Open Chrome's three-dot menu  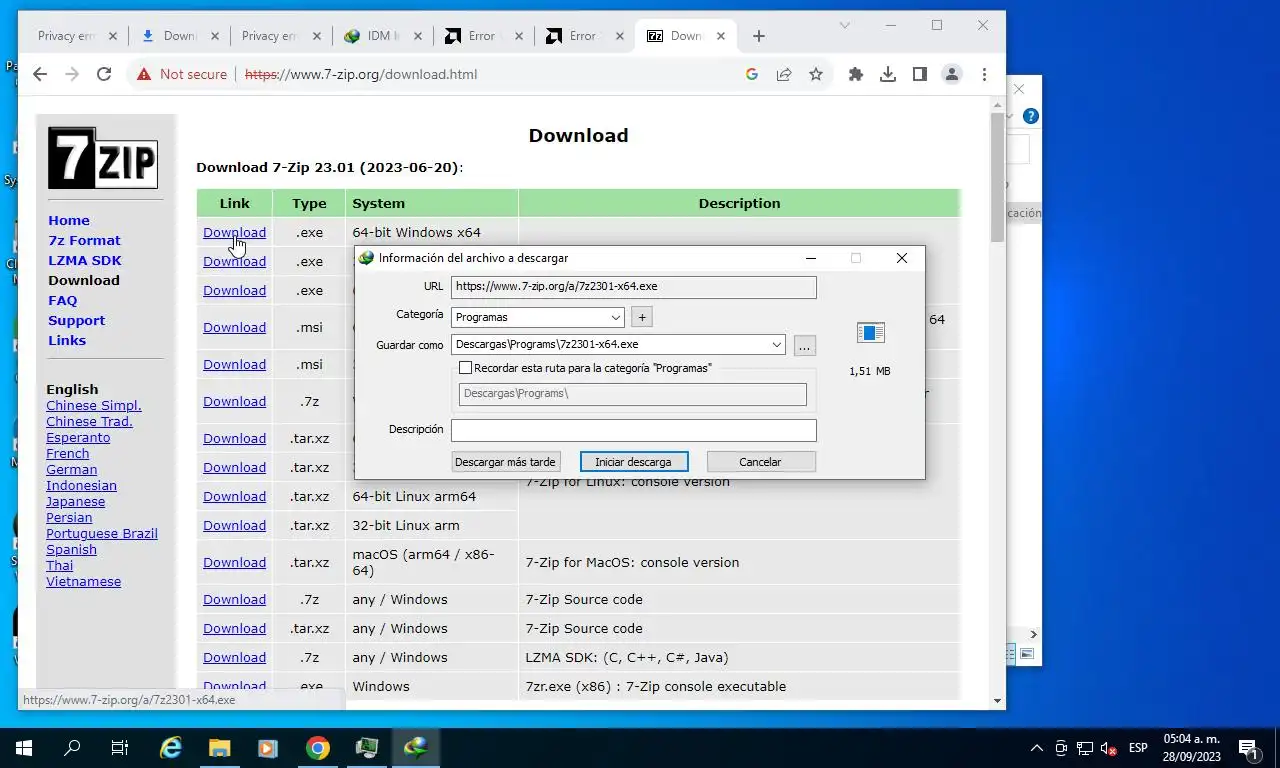[985, 74]
